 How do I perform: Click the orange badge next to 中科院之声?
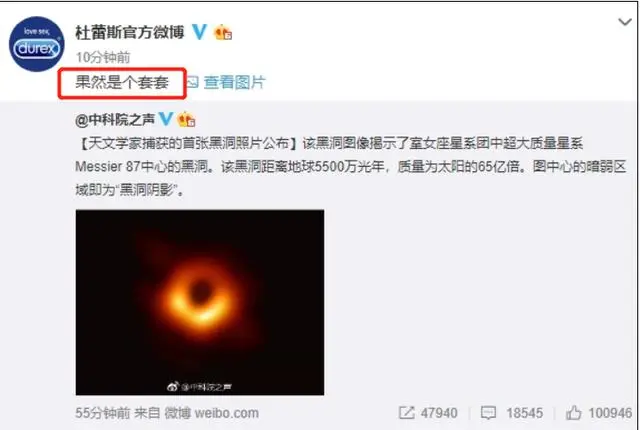pyautogui.click(x=186, y=120)
